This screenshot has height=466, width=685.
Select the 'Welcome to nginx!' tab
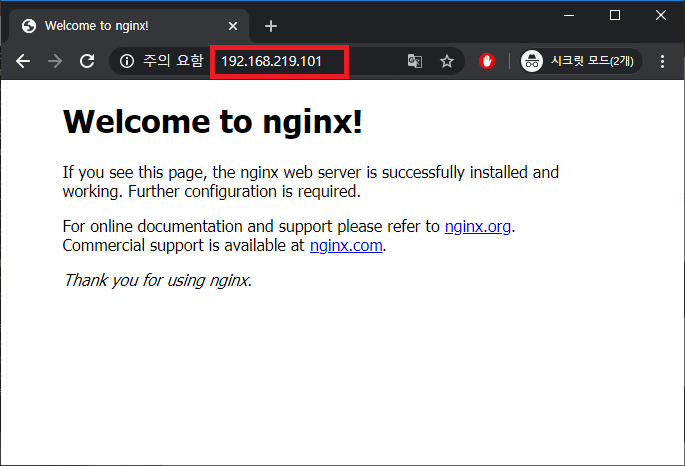point(129,26)
